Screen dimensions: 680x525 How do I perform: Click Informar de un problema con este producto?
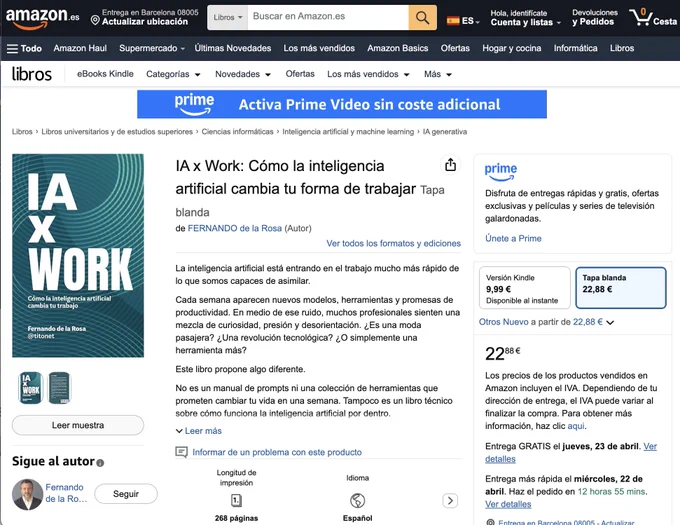pos(277,452)
